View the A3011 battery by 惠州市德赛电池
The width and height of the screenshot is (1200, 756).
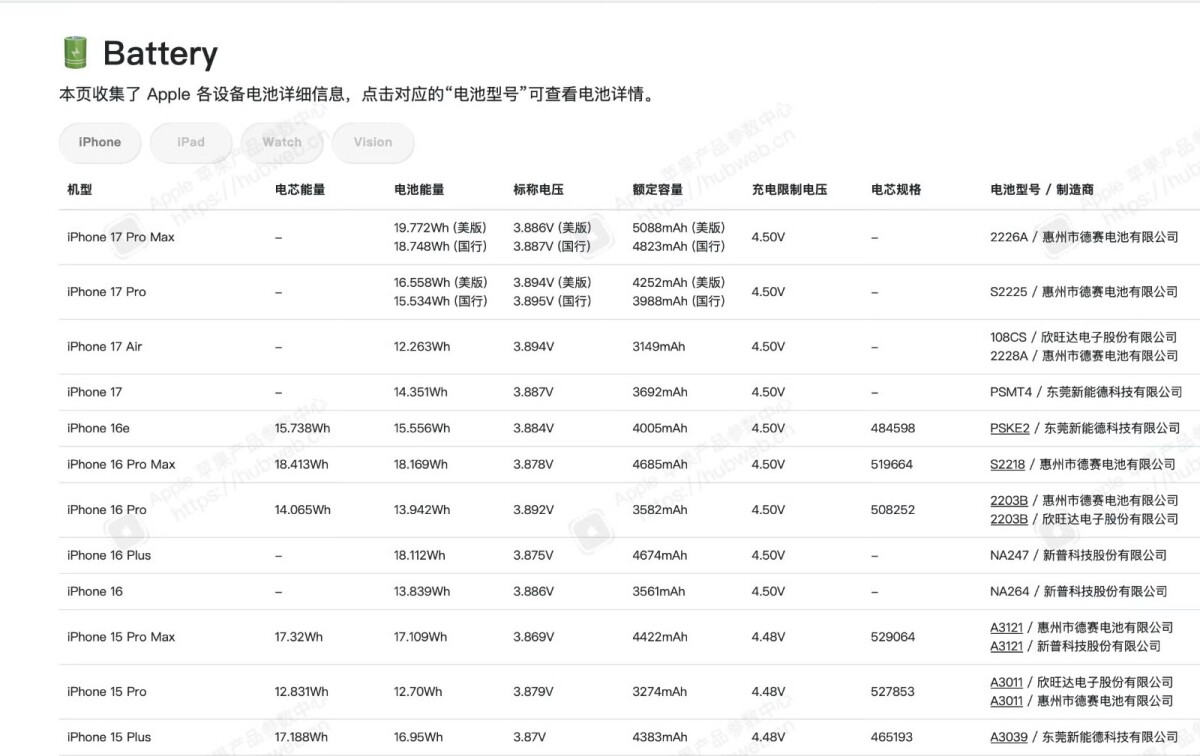(1006, 701)
